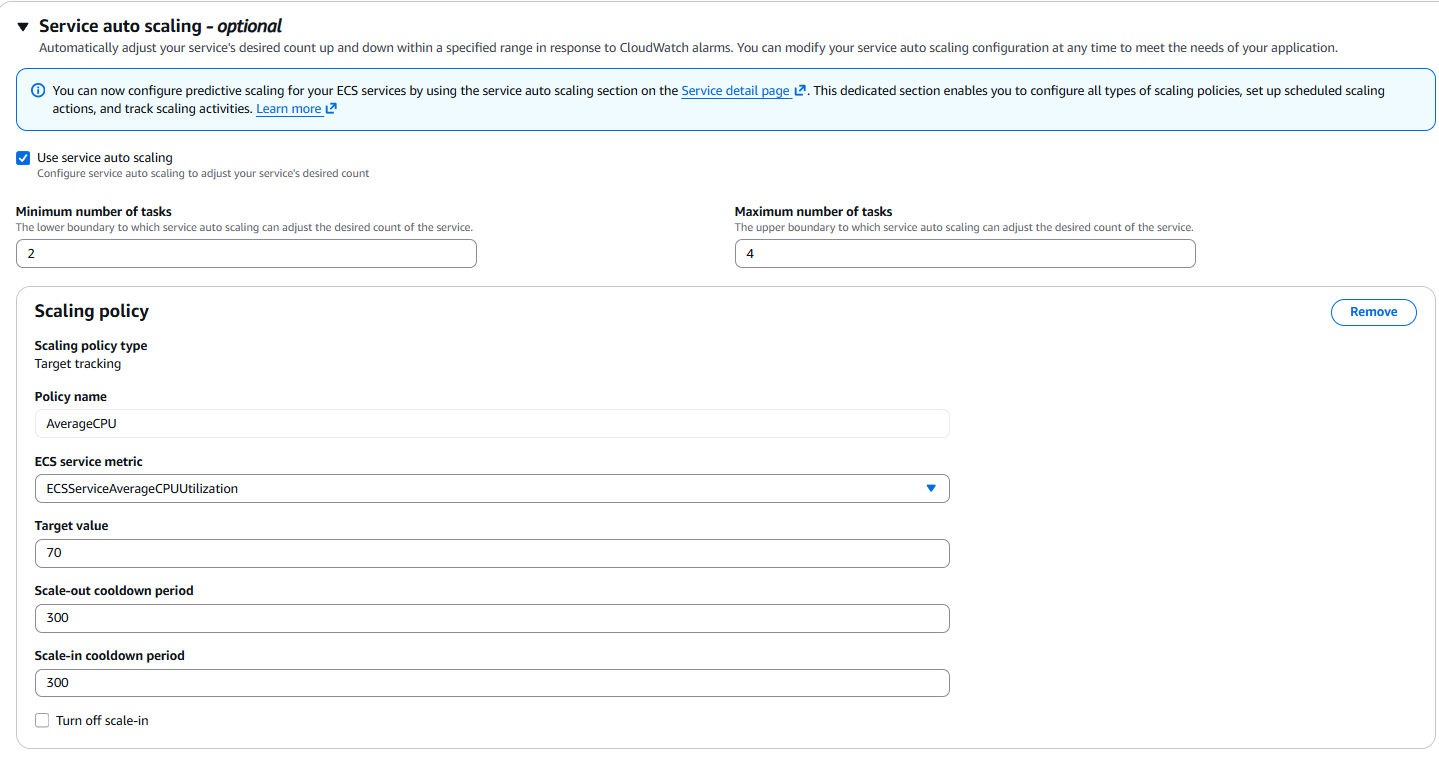Remove the scaling policy
Viewport: 1439px width, 762px height.
pos(1373,312)
